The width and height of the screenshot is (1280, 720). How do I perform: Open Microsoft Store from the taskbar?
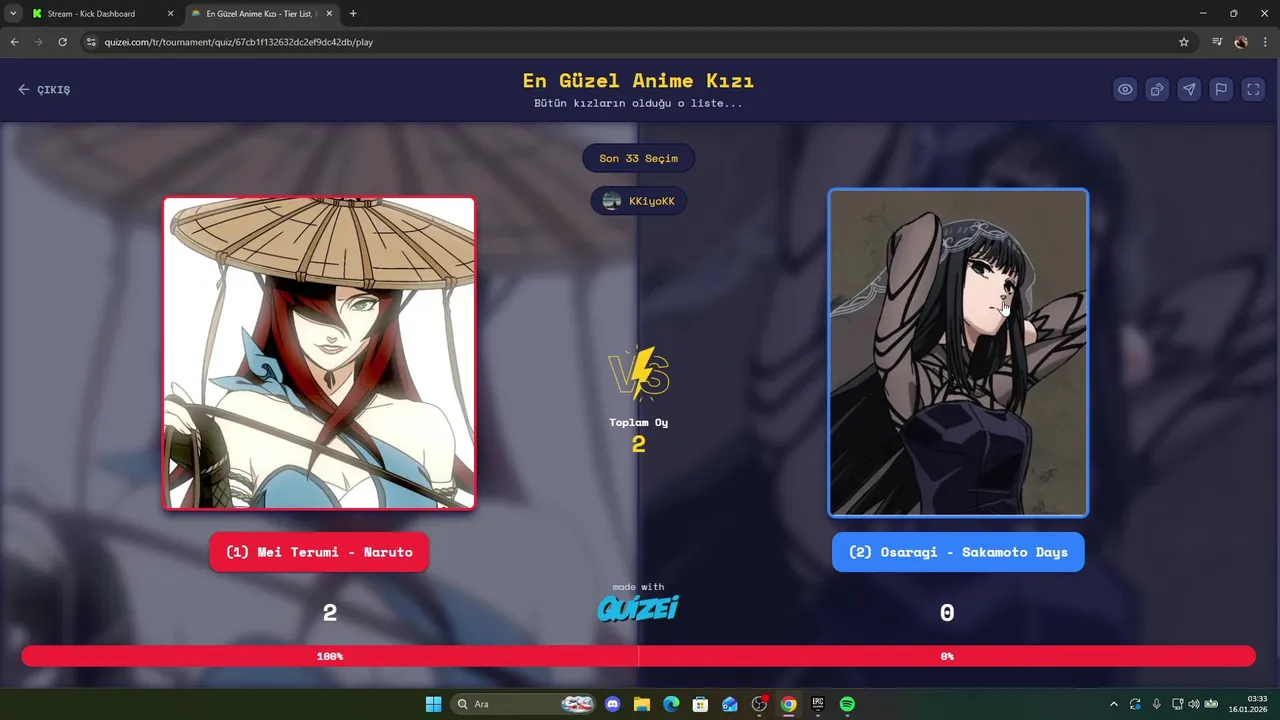700,704
